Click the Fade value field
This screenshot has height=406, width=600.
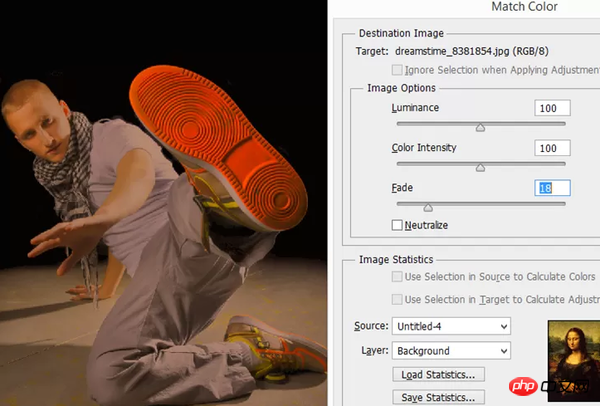(552, 188)
